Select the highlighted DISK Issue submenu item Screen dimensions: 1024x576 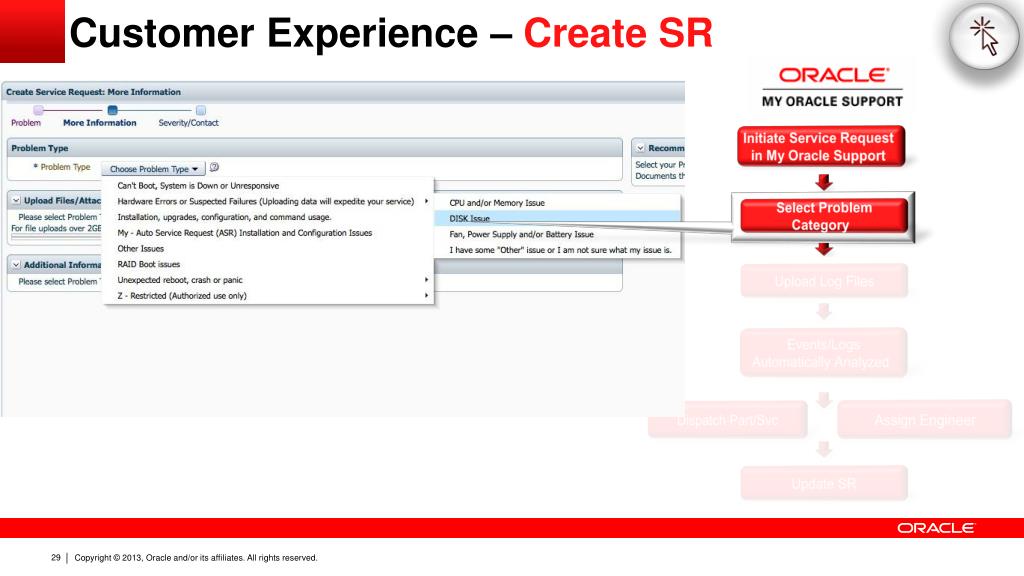557,218
